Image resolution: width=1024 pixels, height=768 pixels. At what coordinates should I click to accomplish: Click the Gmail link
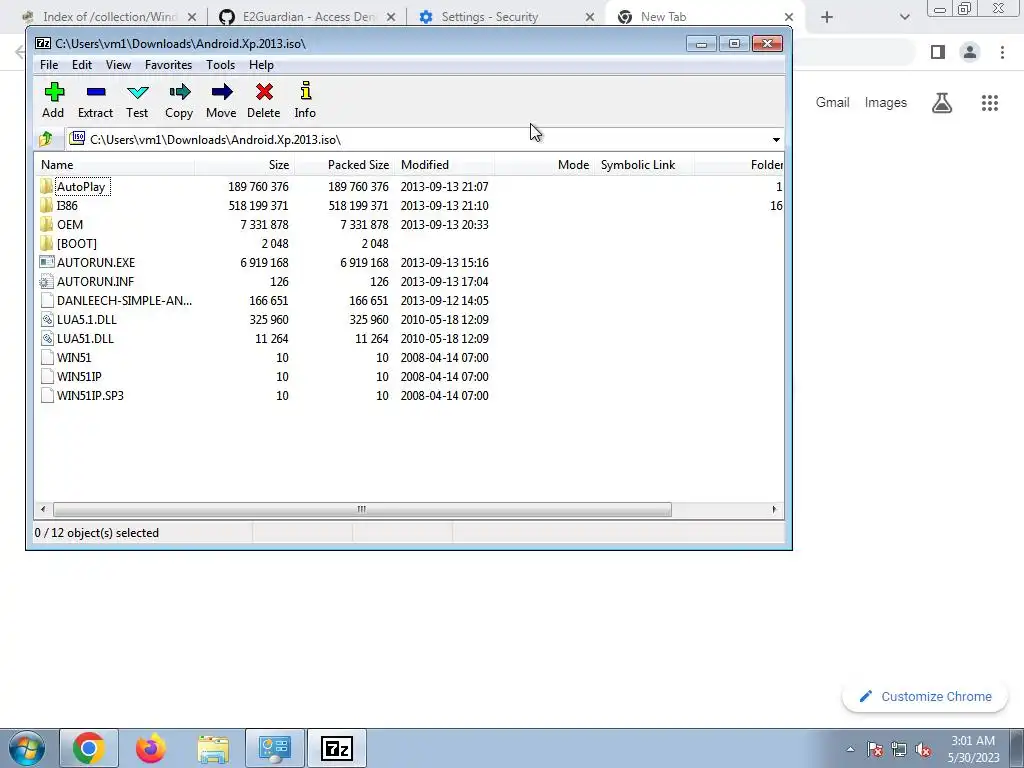832,103
